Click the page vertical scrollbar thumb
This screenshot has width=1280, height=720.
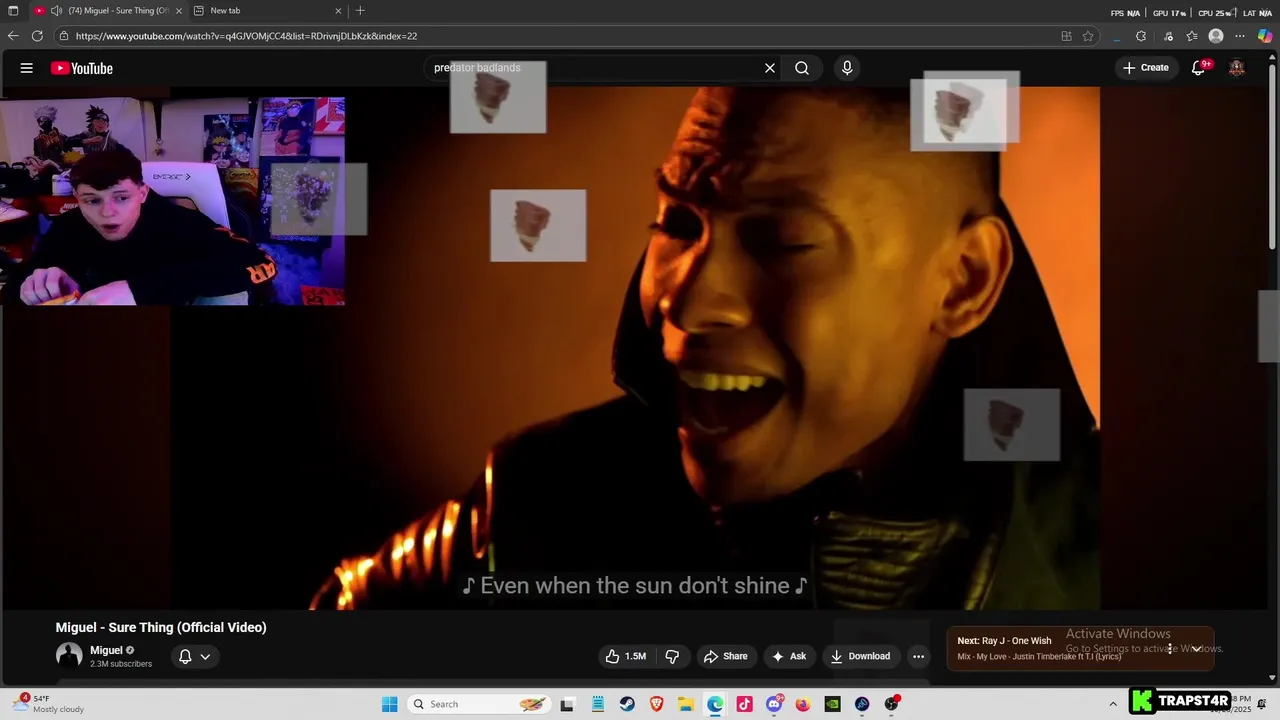pyautogui.click(x=1273, y=155)
